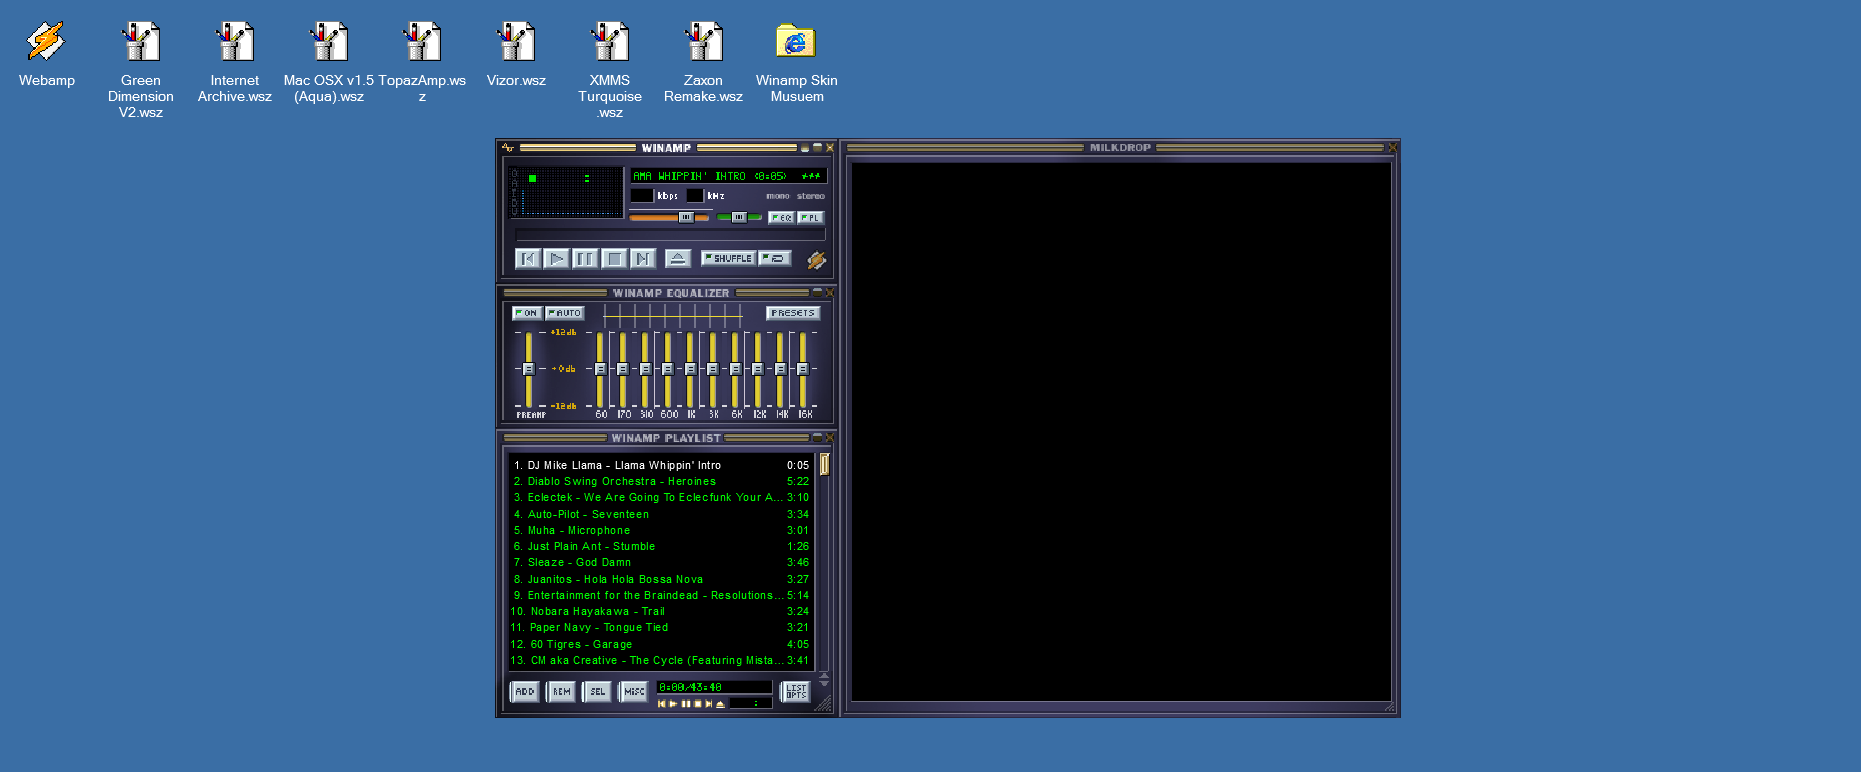This screenshot has height=772, width=1861.
Task: Select track 60 Tigres - Garage
Action: coord(661,644)
